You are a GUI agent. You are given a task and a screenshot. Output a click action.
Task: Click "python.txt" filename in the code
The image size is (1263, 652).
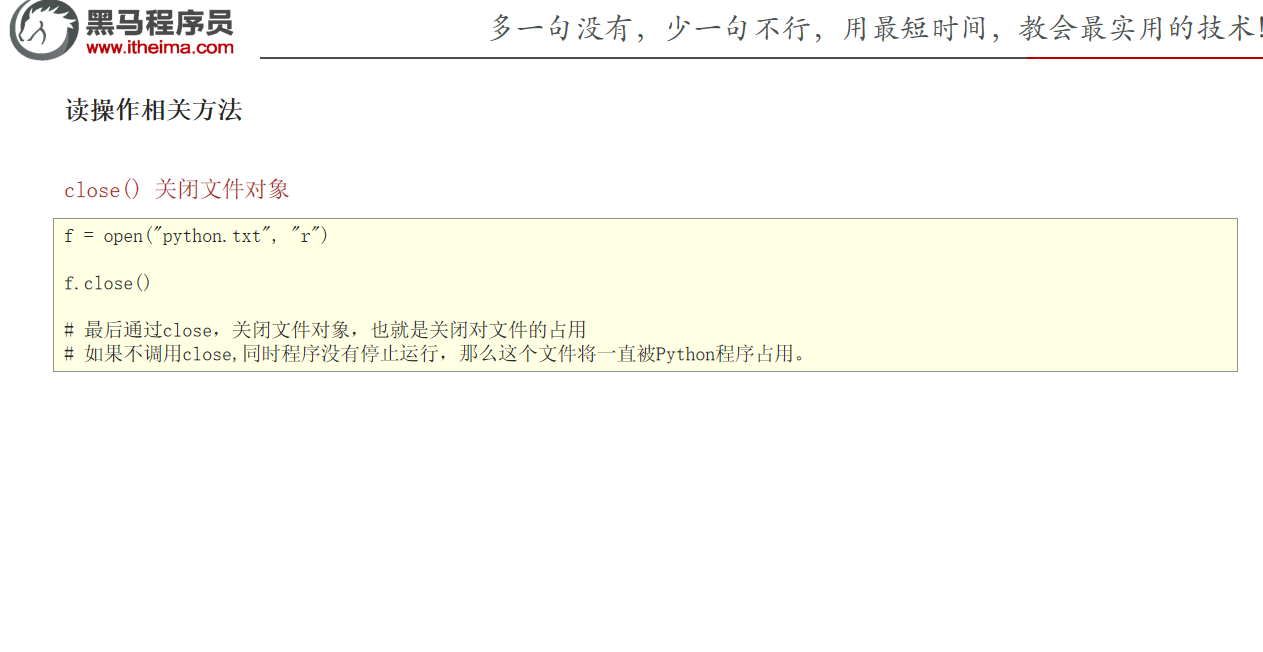tap(212, 236)
